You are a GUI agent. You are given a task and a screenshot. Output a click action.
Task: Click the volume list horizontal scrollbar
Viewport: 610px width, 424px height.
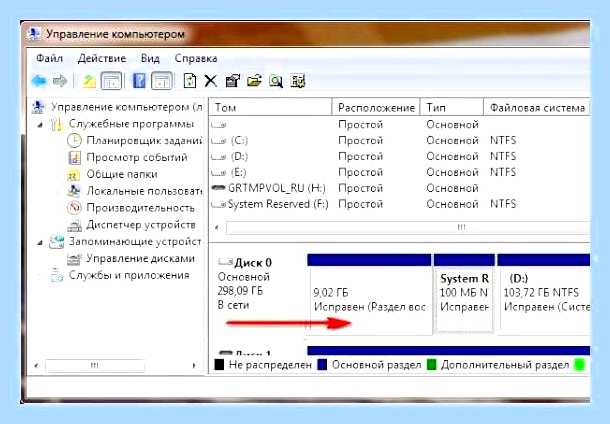click(408, 227)
